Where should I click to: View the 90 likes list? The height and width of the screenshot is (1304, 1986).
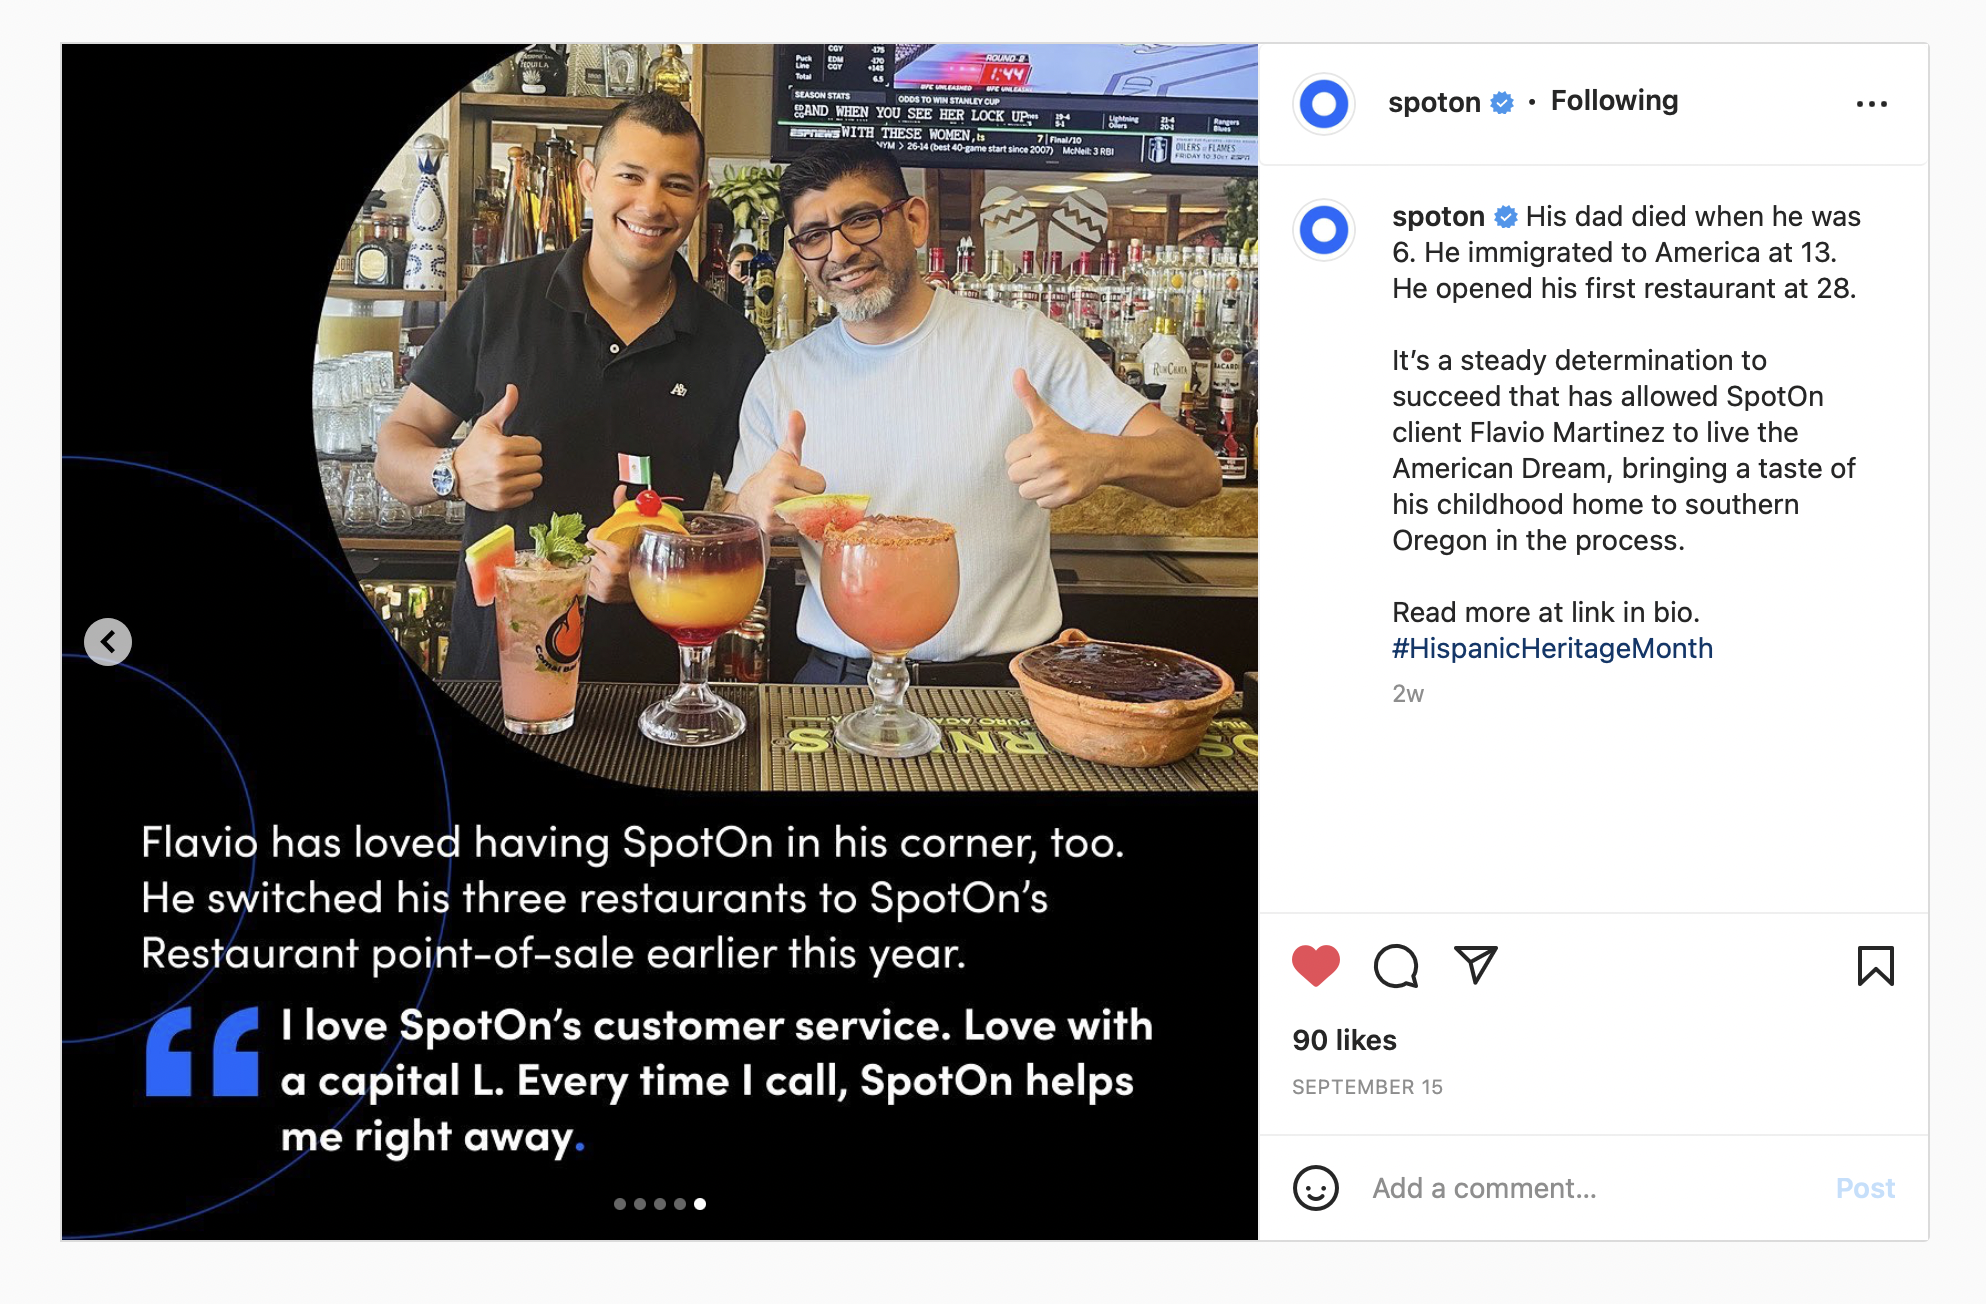[1344, 1041]
